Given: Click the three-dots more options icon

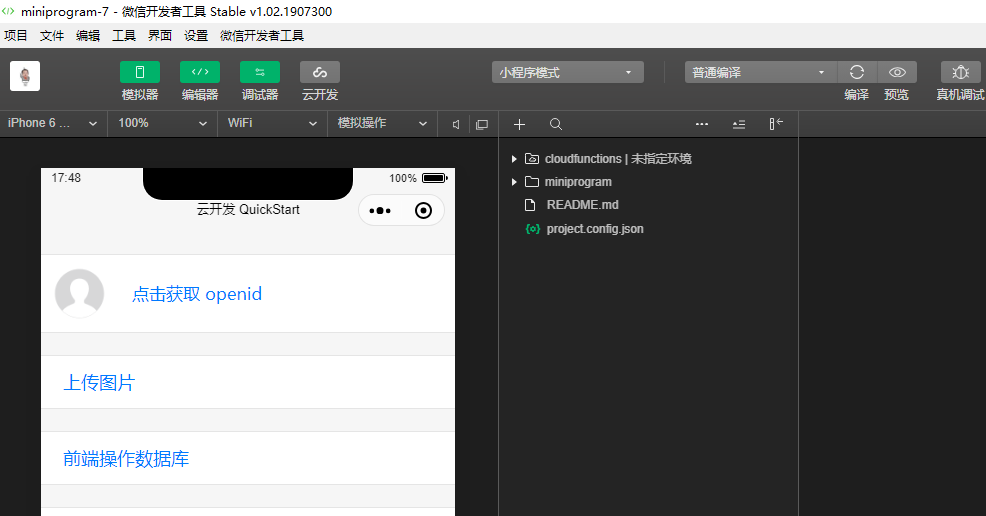Looking at the screenshot, I should pos(702,124).
